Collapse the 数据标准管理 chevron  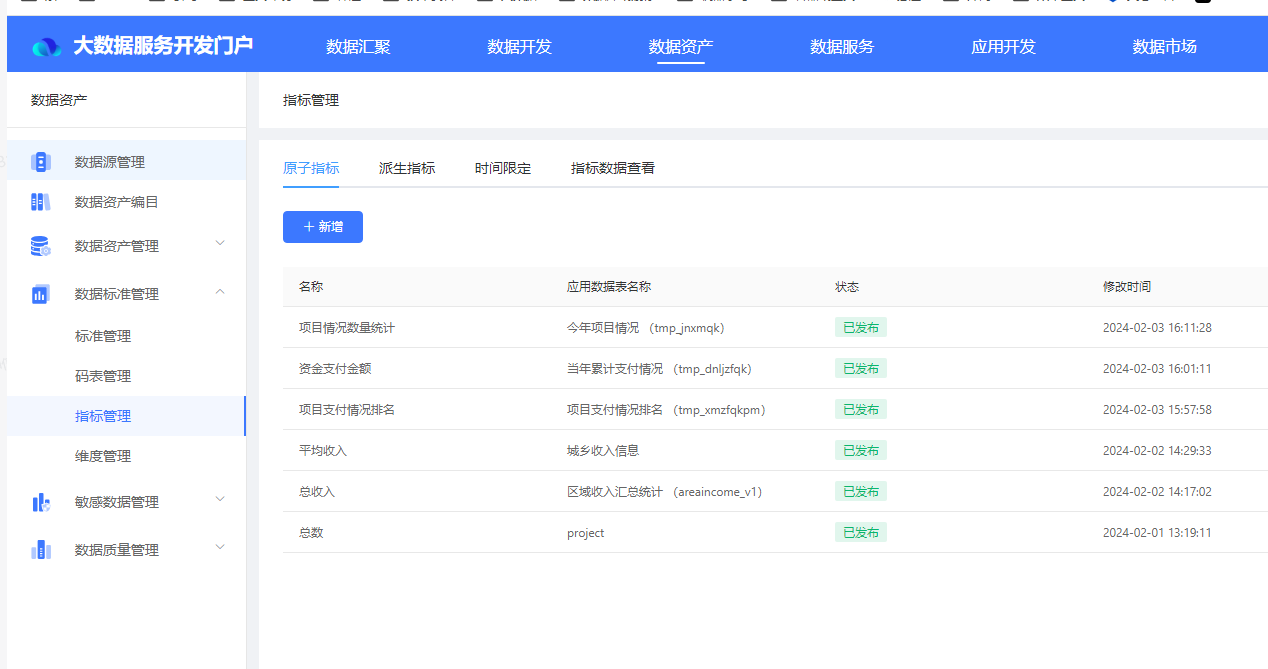coord(221,292)
